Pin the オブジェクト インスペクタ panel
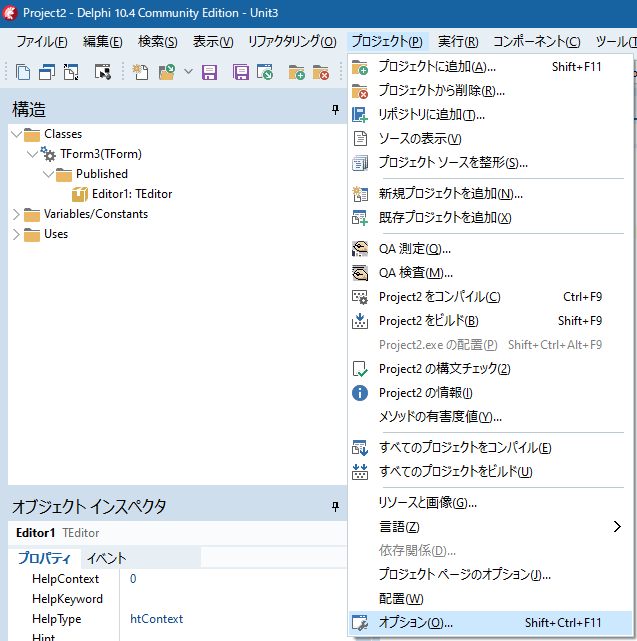 tap(335, 507)
